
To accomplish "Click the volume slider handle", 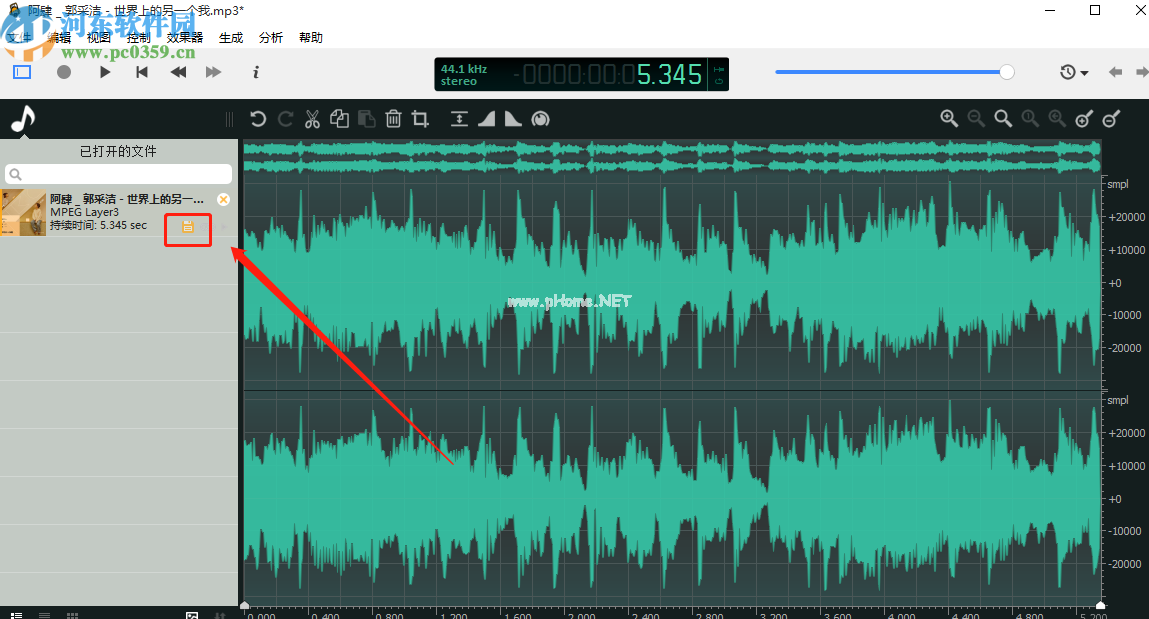I will click(x=1007, y=72).
